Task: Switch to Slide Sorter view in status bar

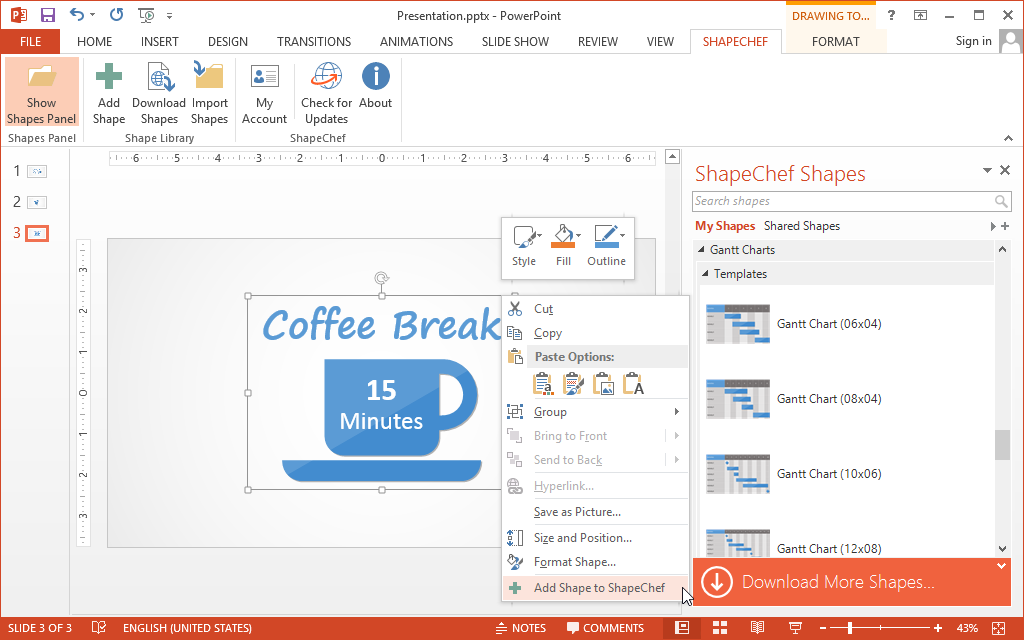Action: point(718,628)
